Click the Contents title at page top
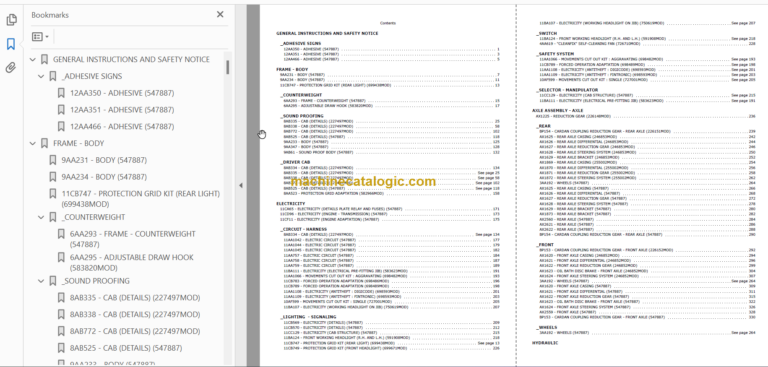This screenshot has height=367, width=768. coord(387,23)
